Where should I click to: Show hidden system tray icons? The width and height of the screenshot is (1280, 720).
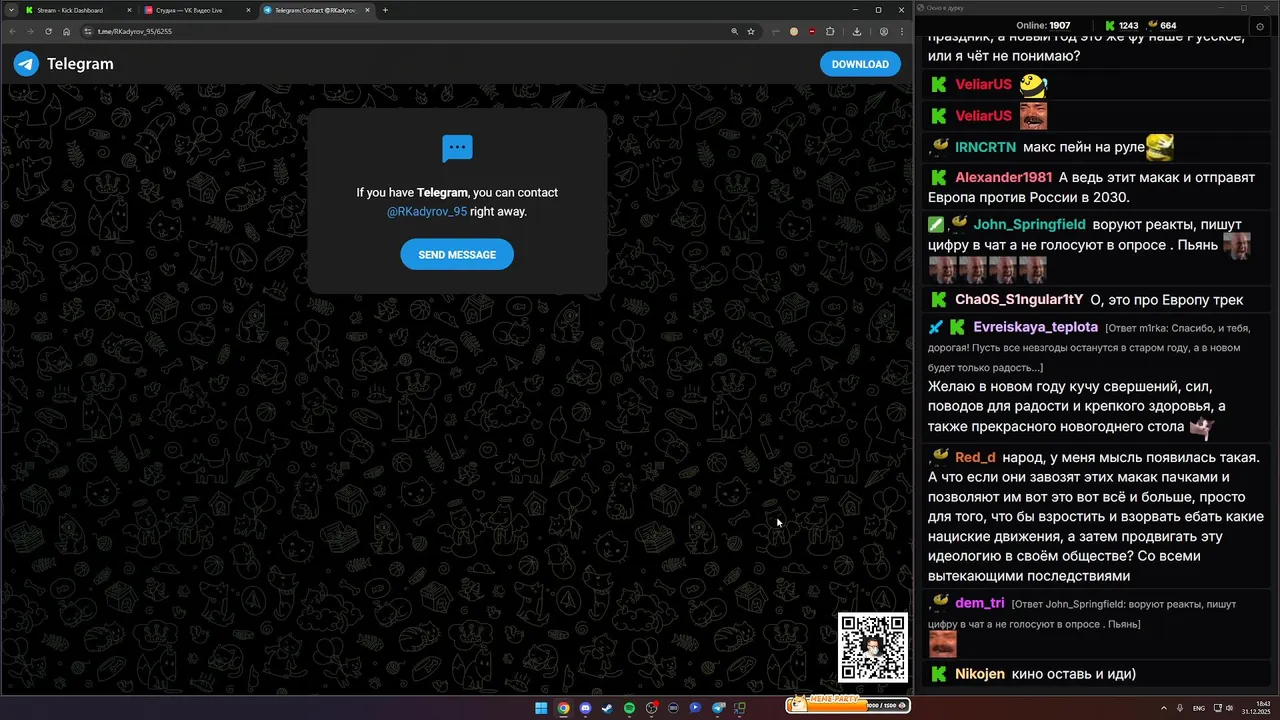pos(1164,708)
